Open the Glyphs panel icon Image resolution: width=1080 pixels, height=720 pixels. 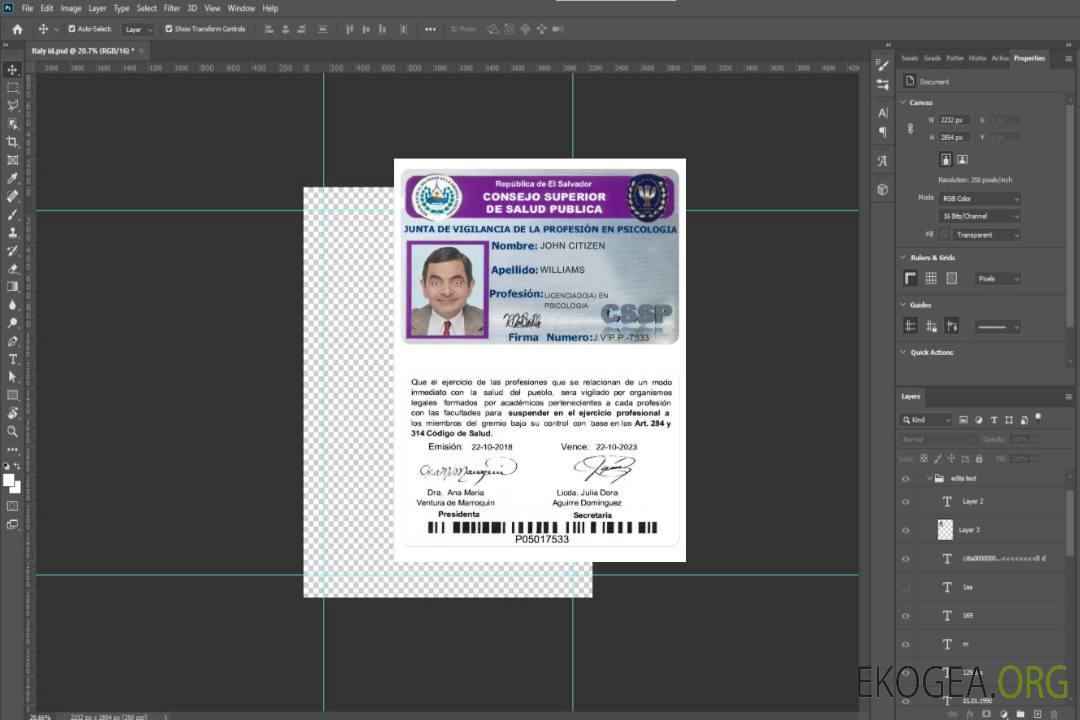(x=883, y=161)
